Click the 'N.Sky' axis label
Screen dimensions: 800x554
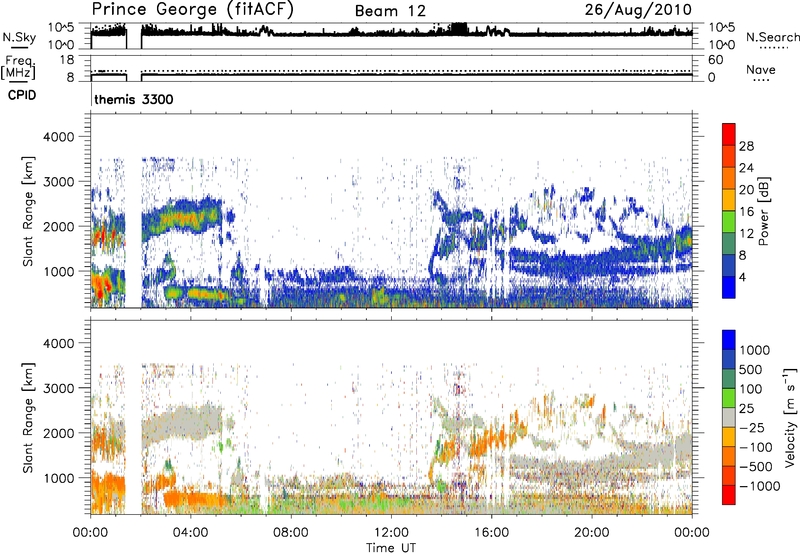19,37
